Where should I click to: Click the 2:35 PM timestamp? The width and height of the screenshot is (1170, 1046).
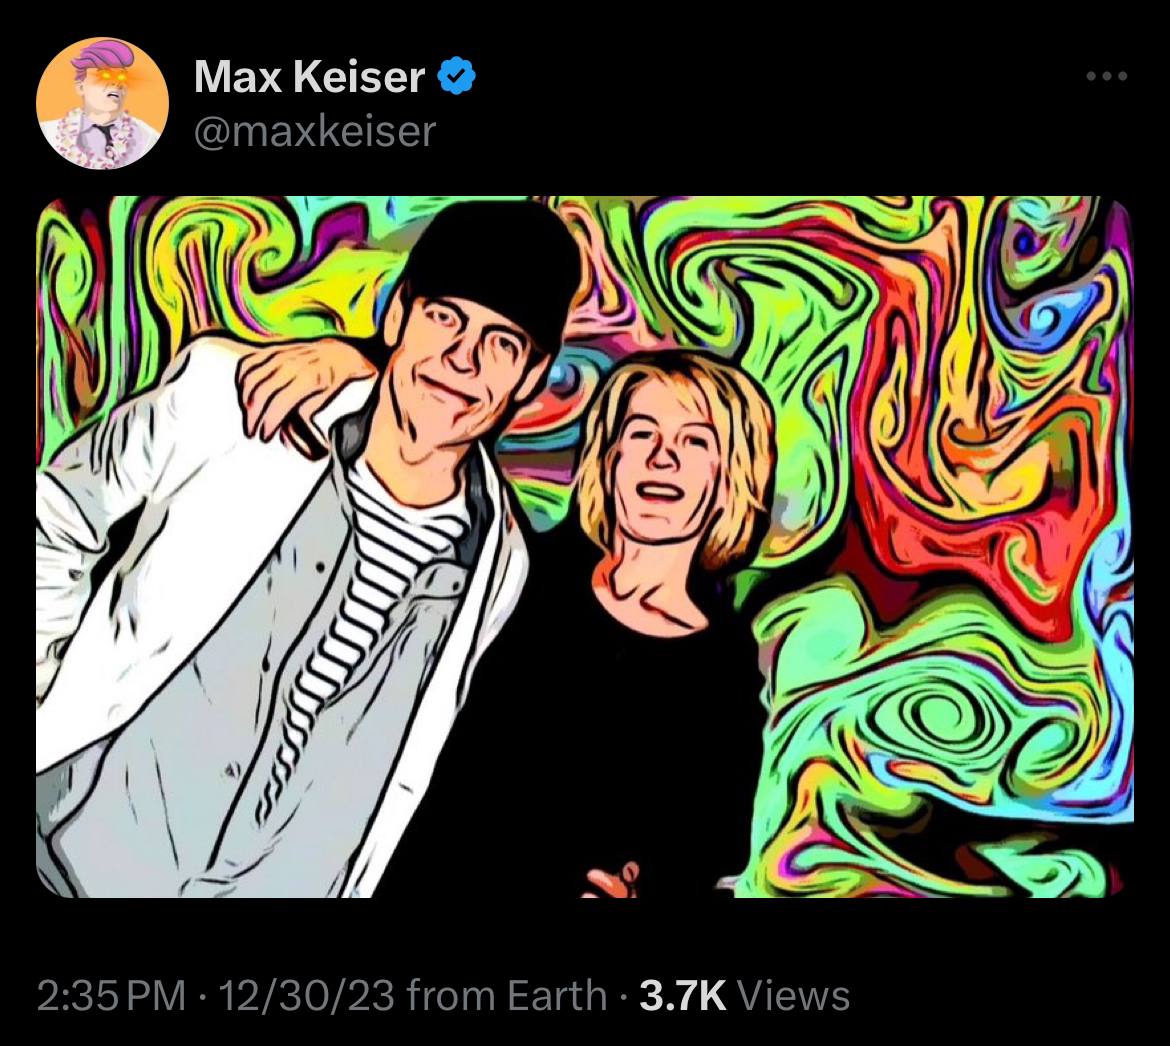coord(111,995)
